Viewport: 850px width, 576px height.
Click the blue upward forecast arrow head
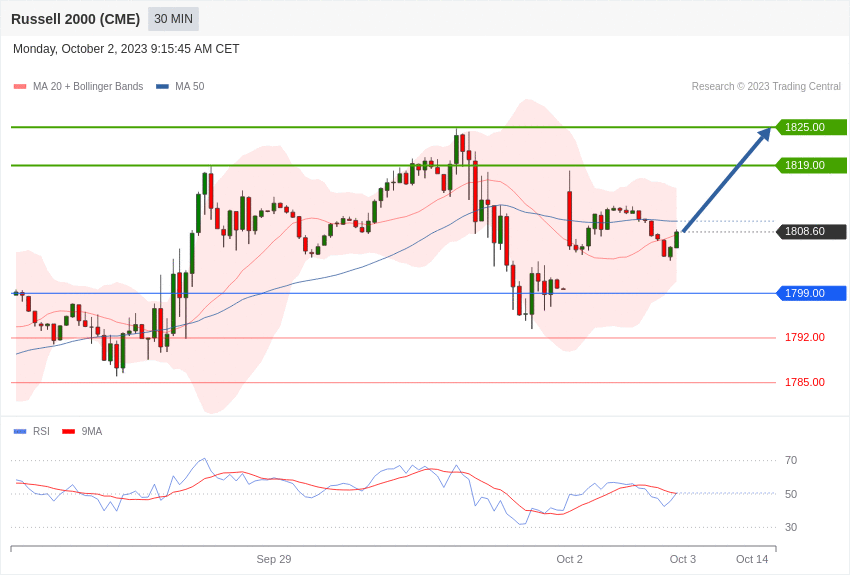[x=765, y=134]
